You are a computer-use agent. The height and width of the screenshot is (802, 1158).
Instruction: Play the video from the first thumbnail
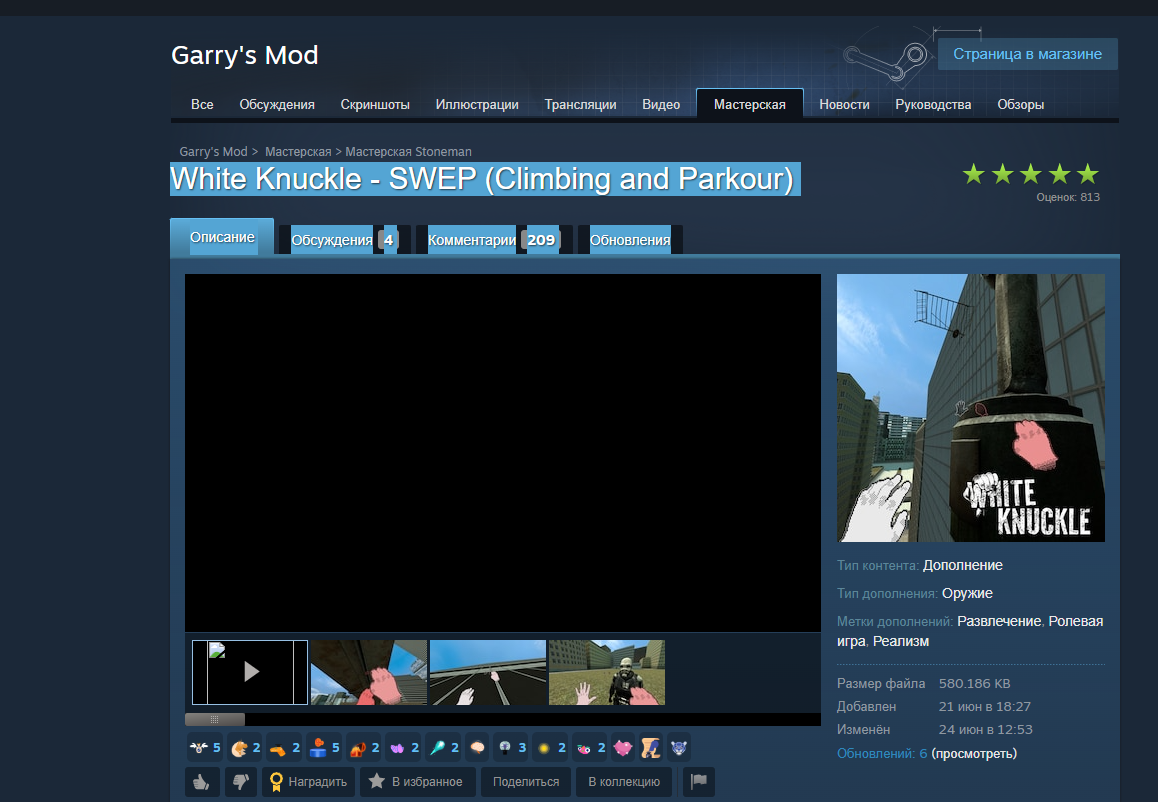[x=250, y=672]
